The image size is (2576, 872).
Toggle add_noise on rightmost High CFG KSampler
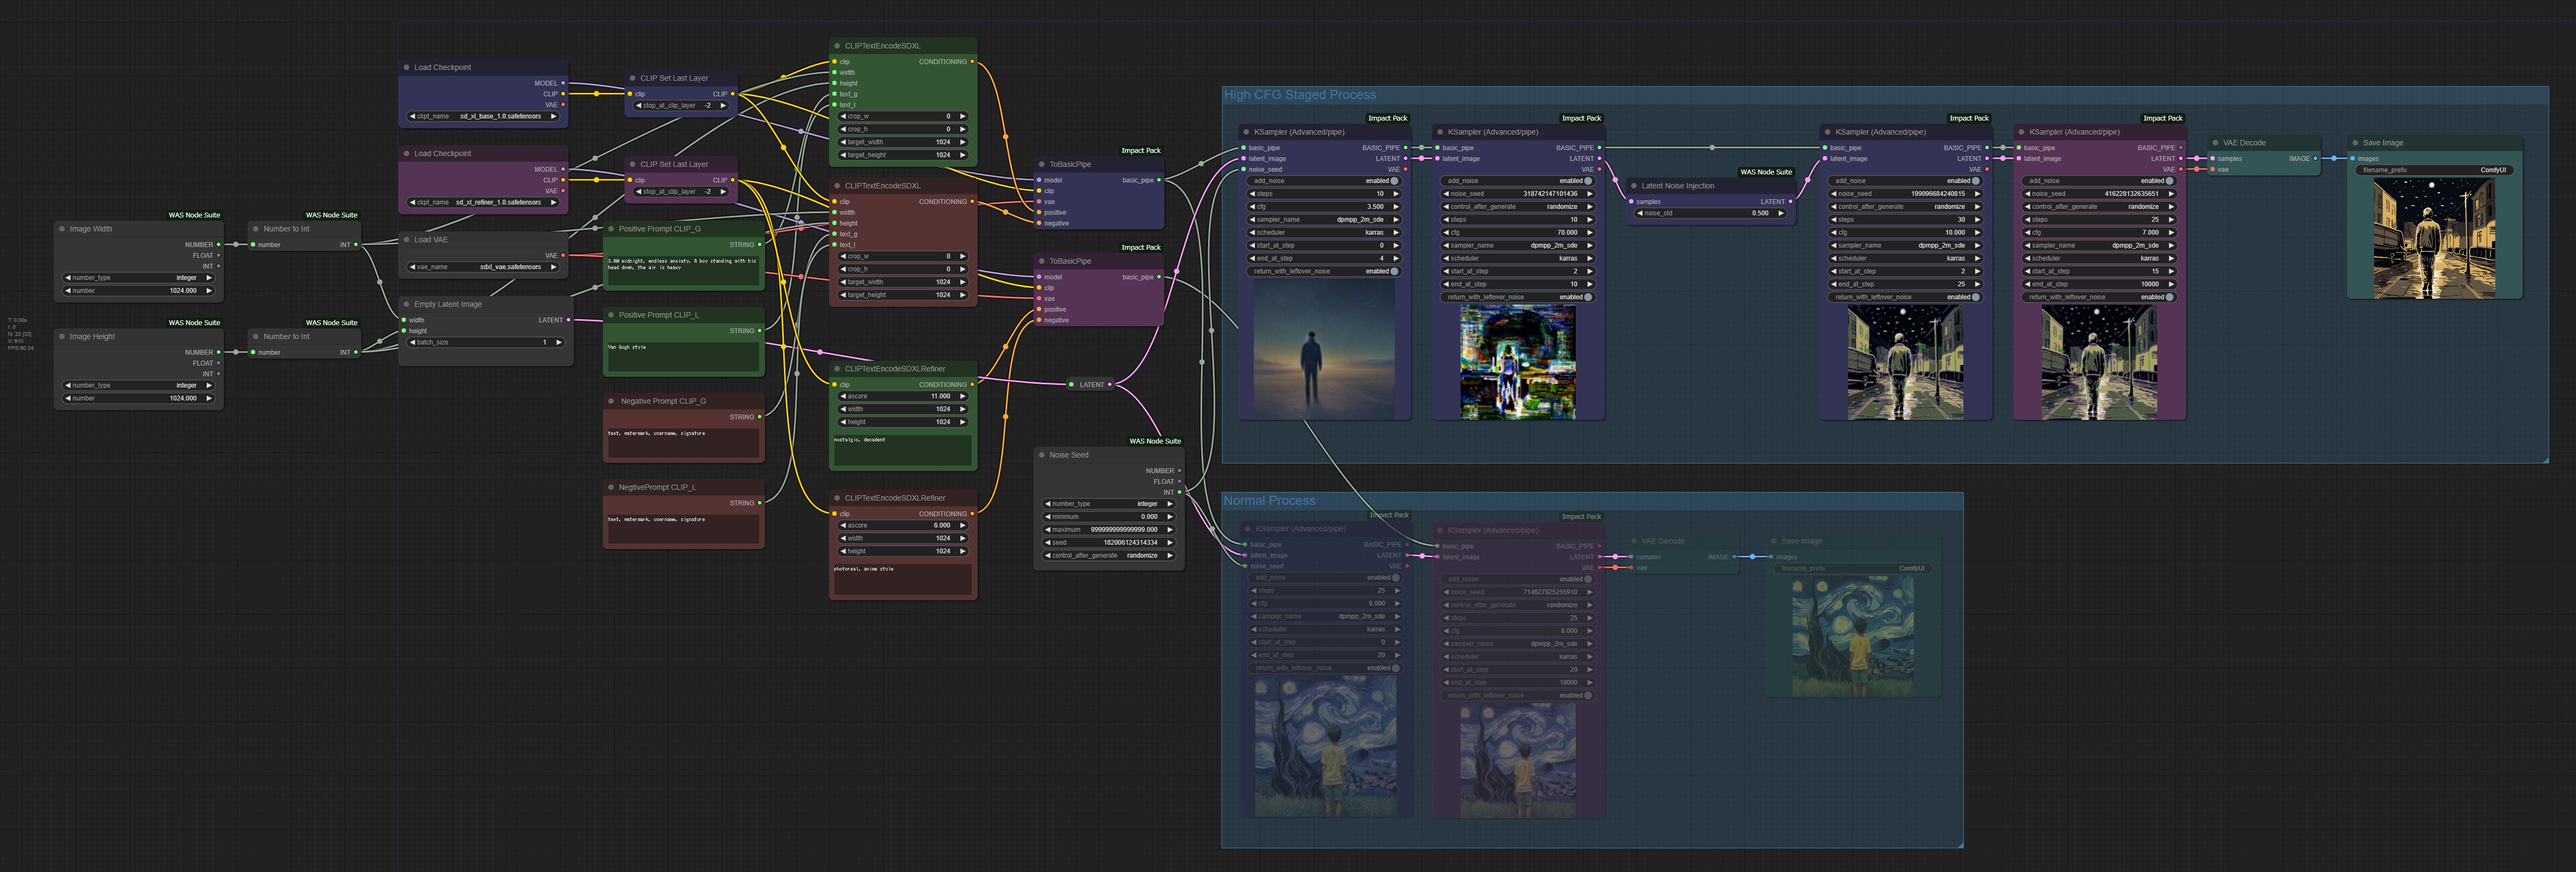(2169, 181)
